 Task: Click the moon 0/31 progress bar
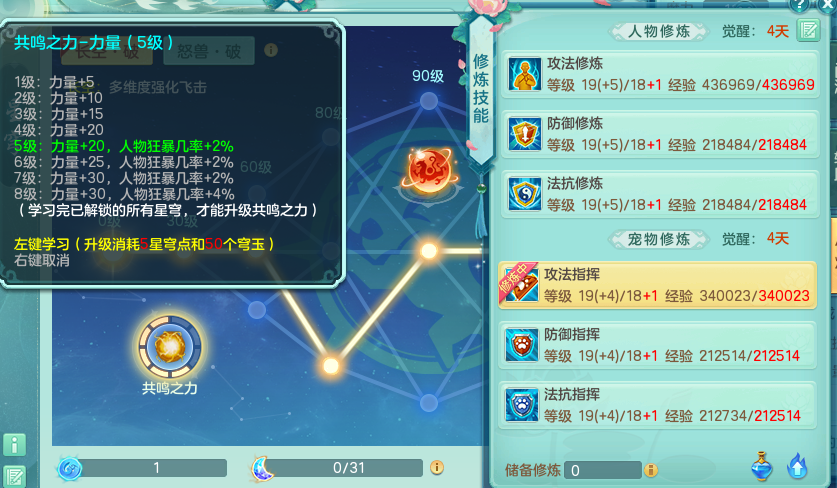point(348,468)
